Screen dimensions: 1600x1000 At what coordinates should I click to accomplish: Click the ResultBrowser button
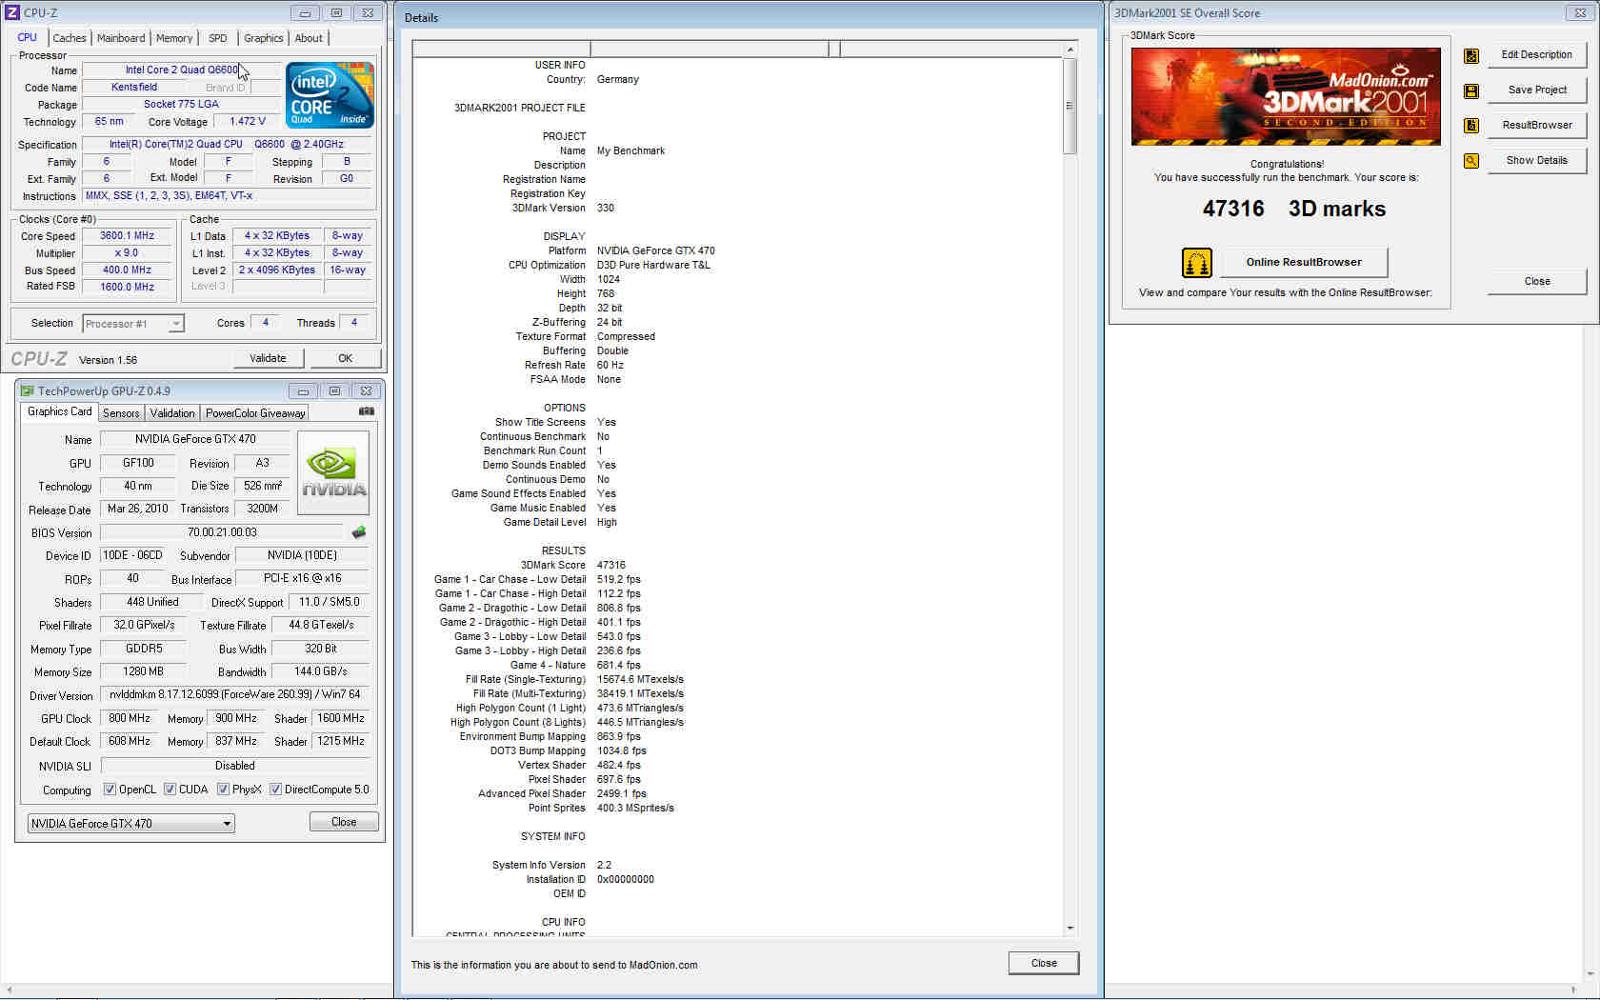pyautogui.click(x=1537, y=125)
